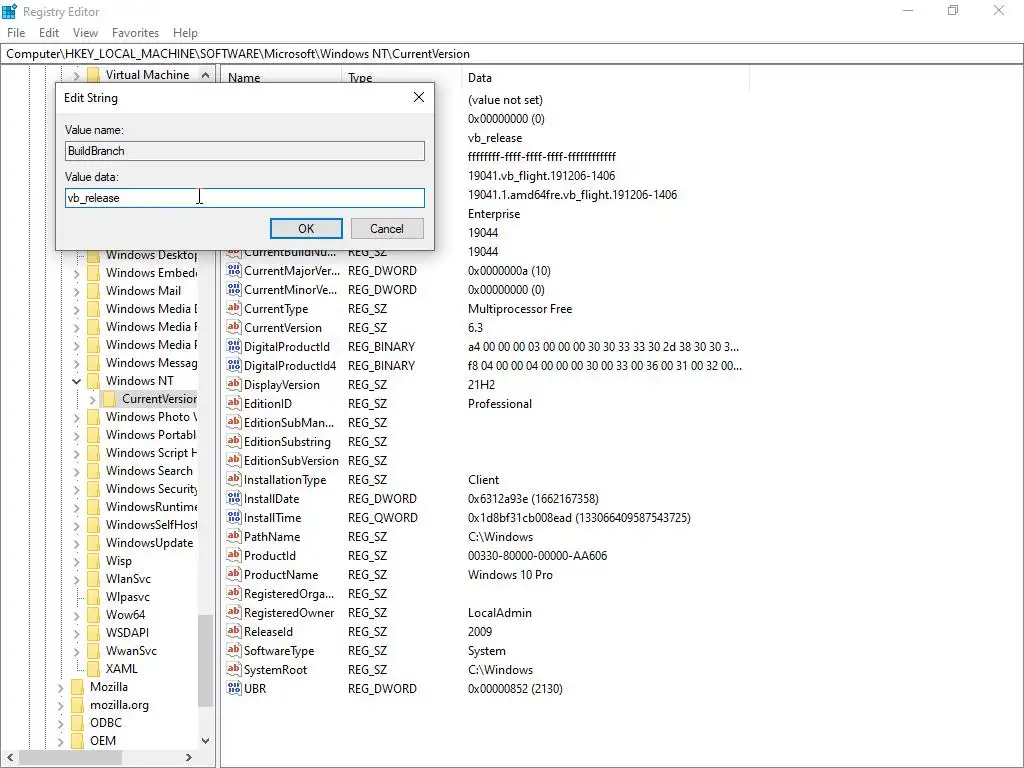Click the binary icon of CurrentMajorVersionNumber value
This screenshot has width=1024, height=768.
(234, 270)
